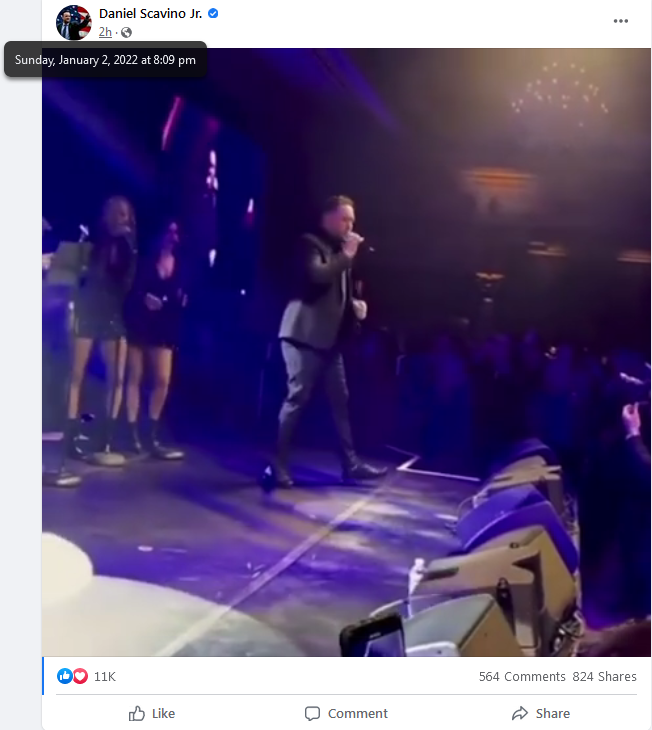Click the Like button label
652x730 pixels.
click(163, 713)
